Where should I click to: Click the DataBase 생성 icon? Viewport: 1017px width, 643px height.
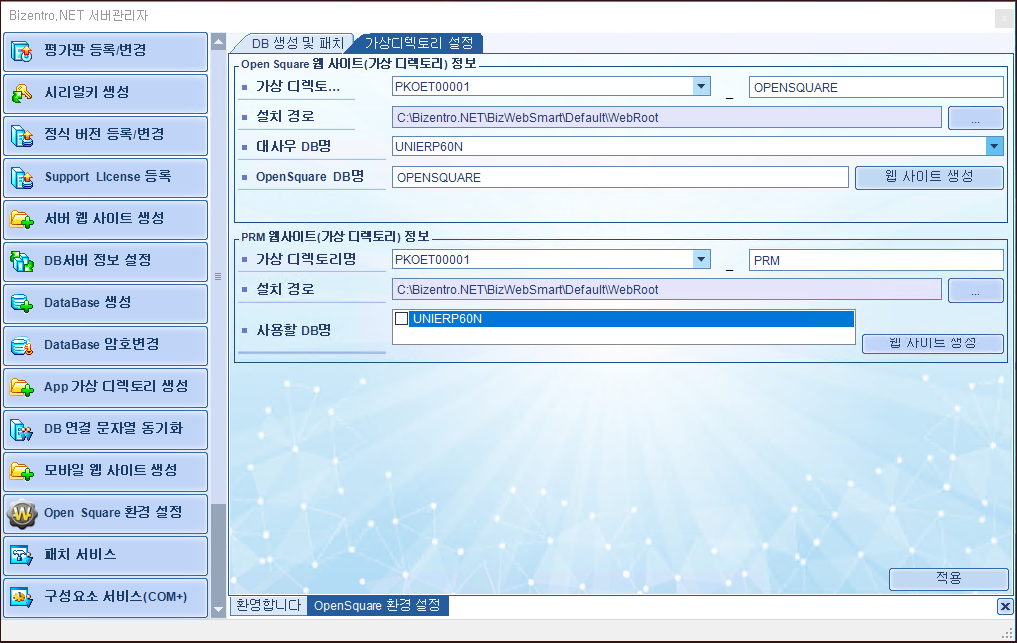[x=22, y=303]
